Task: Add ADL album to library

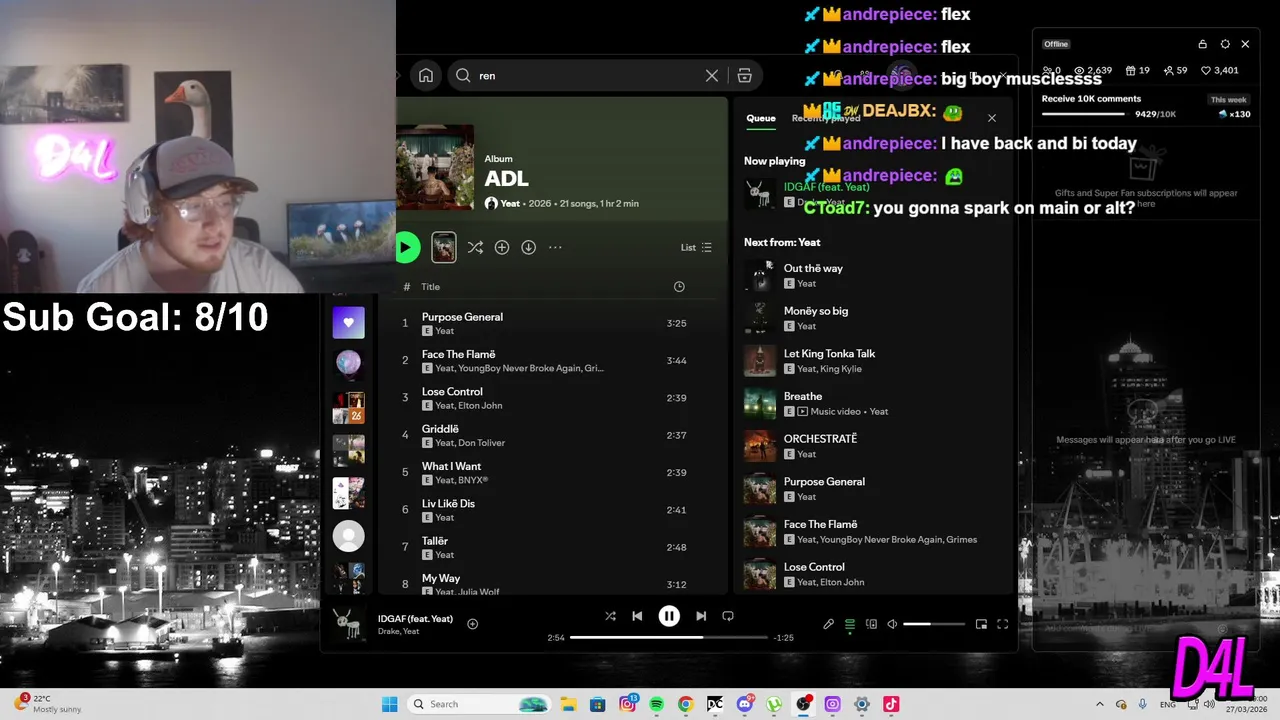Action: (502, 247)
